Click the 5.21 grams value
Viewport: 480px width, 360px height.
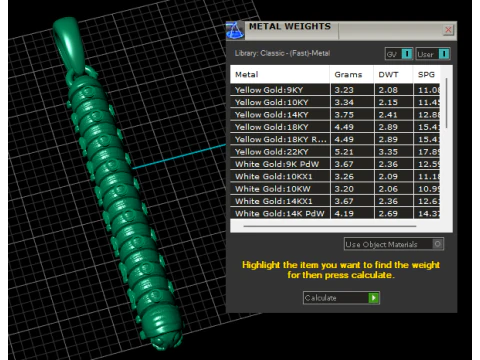pos(344,152)
